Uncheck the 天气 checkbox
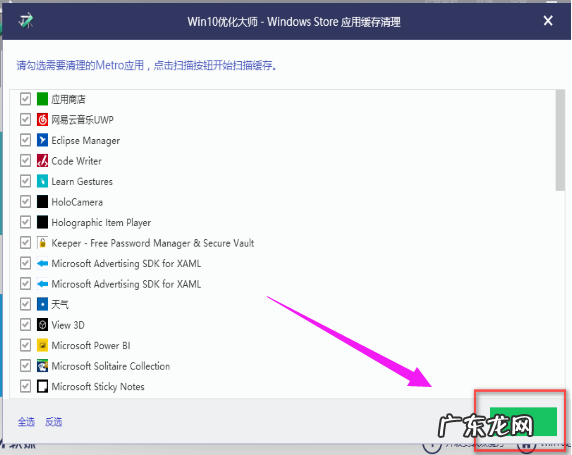Screen dimensions: 572x455 pos(25,304)
